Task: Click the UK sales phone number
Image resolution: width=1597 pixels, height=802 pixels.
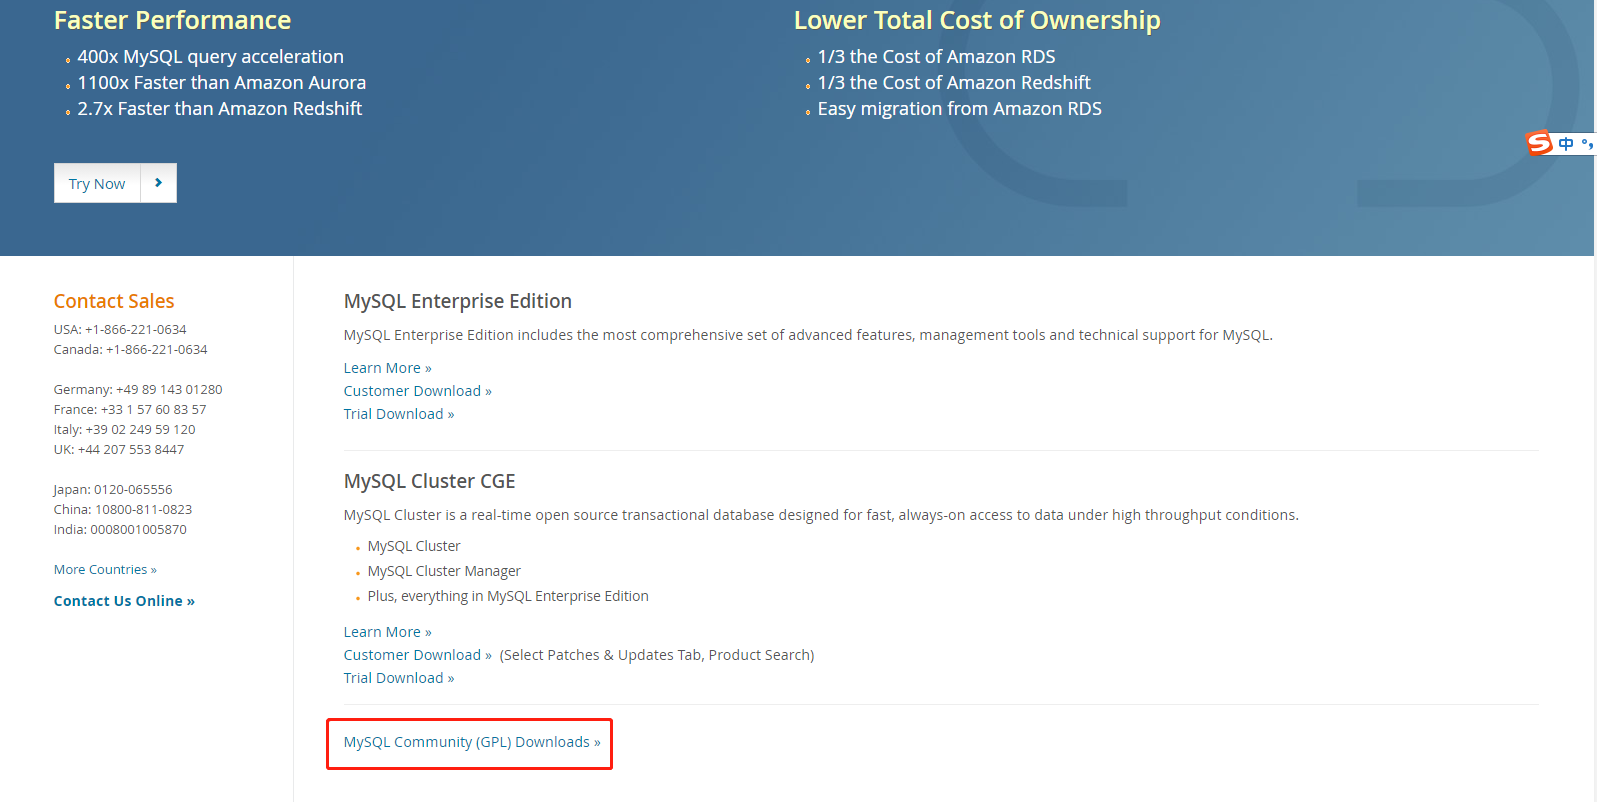Action: coord(131,449)
